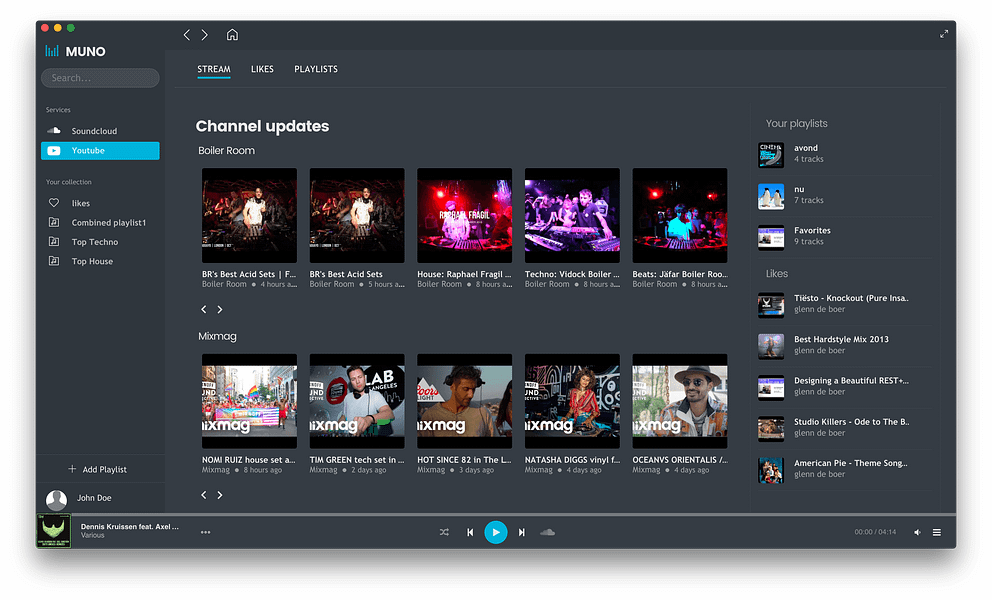The width and height of the screenshot is (992, 600).
Task: Open the Top House playlist
Action: click(x=100, y=261)
